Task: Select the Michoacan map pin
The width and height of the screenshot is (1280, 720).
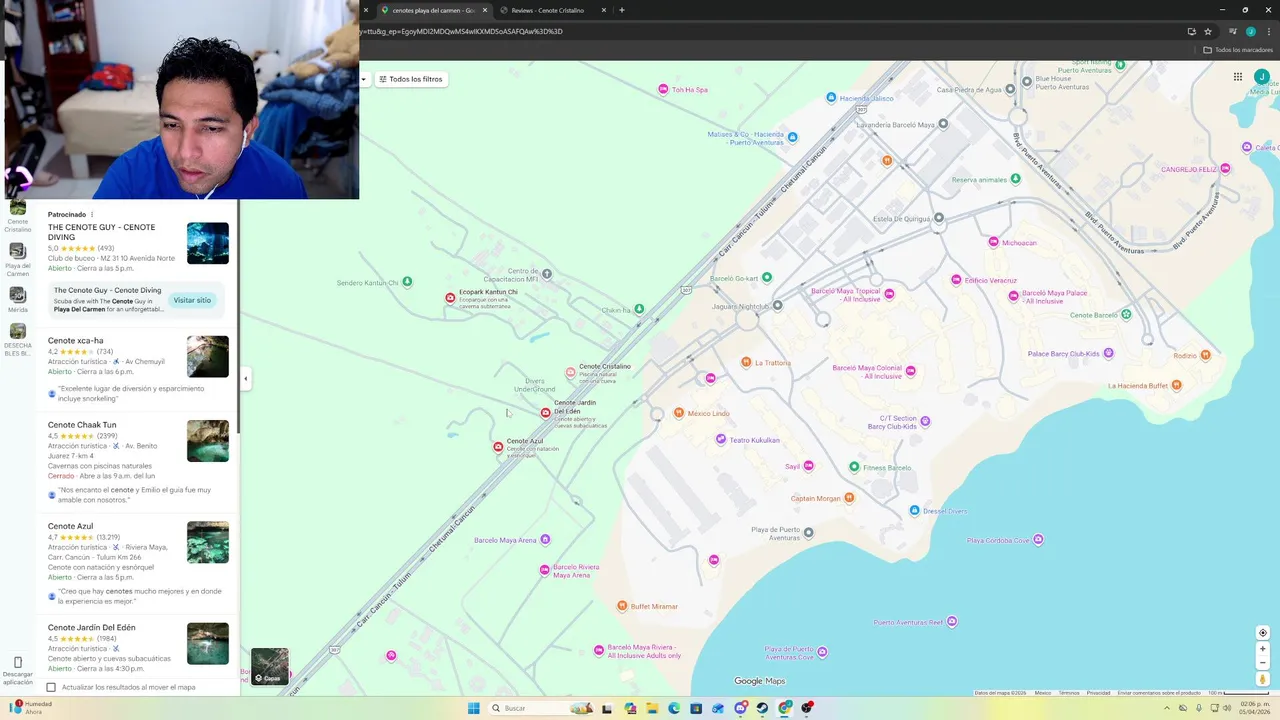Action: [x=993, y=242]
